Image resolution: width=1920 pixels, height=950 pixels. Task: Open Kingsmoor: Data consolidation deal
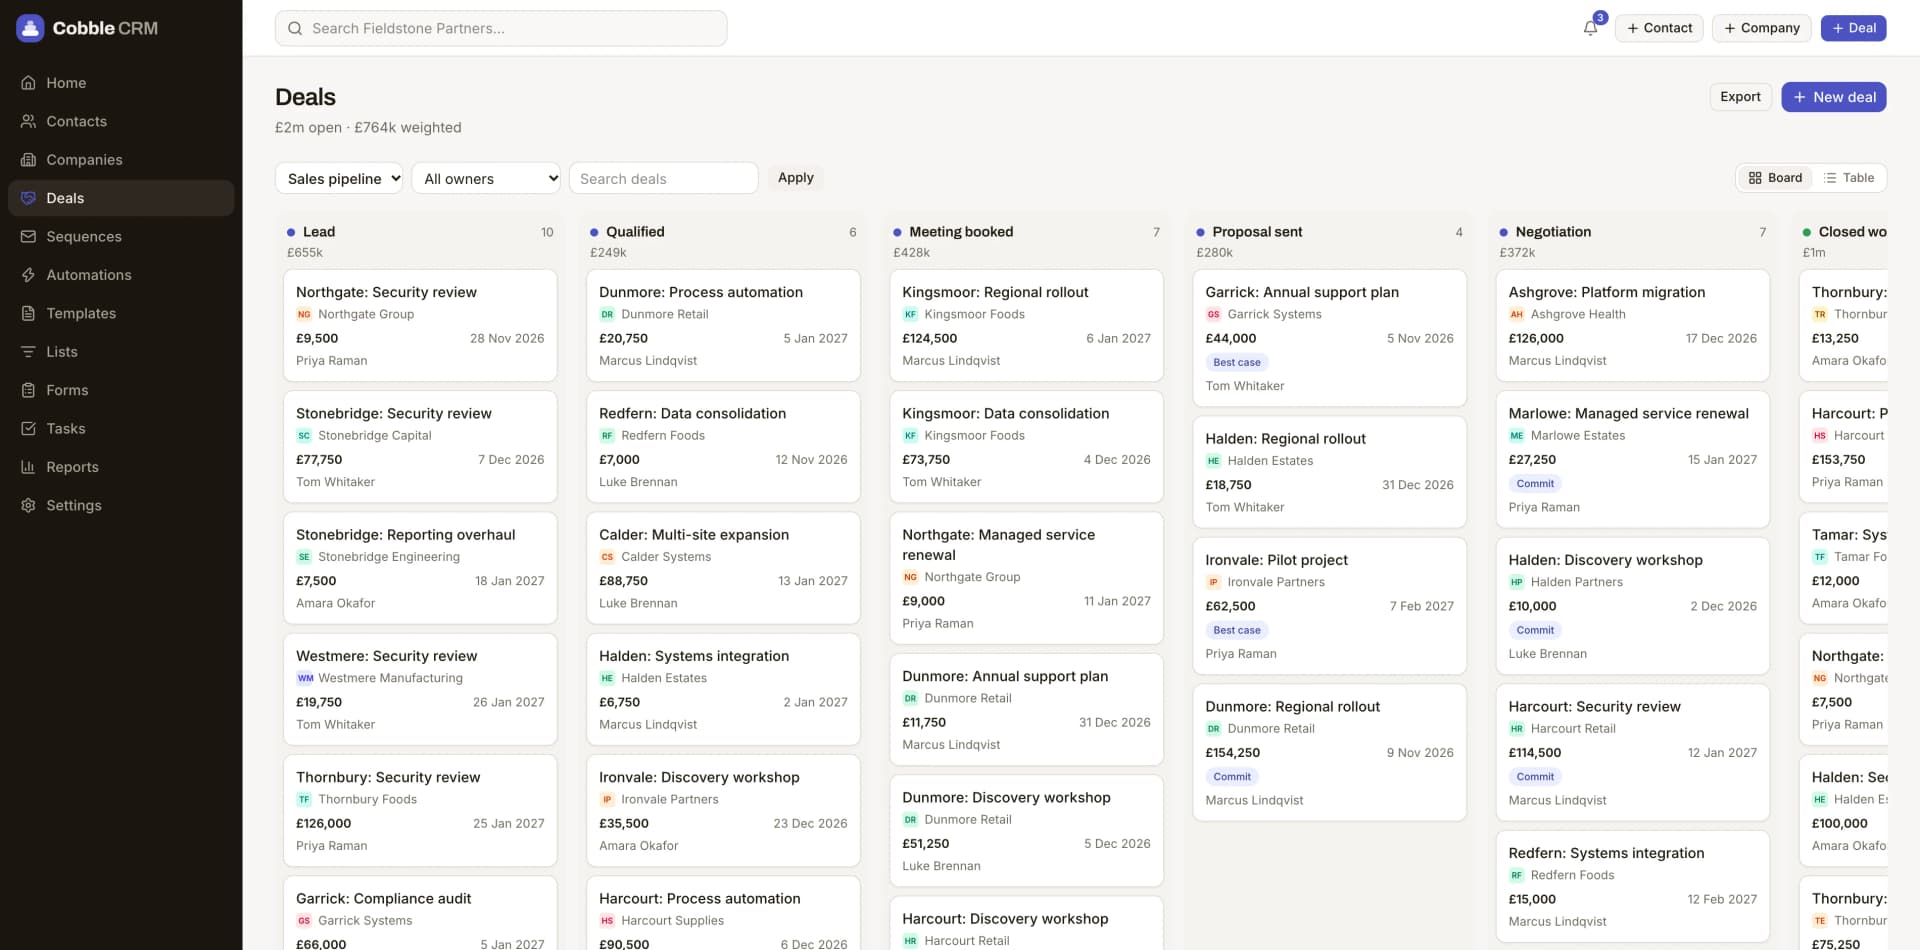pos(1026,447)
